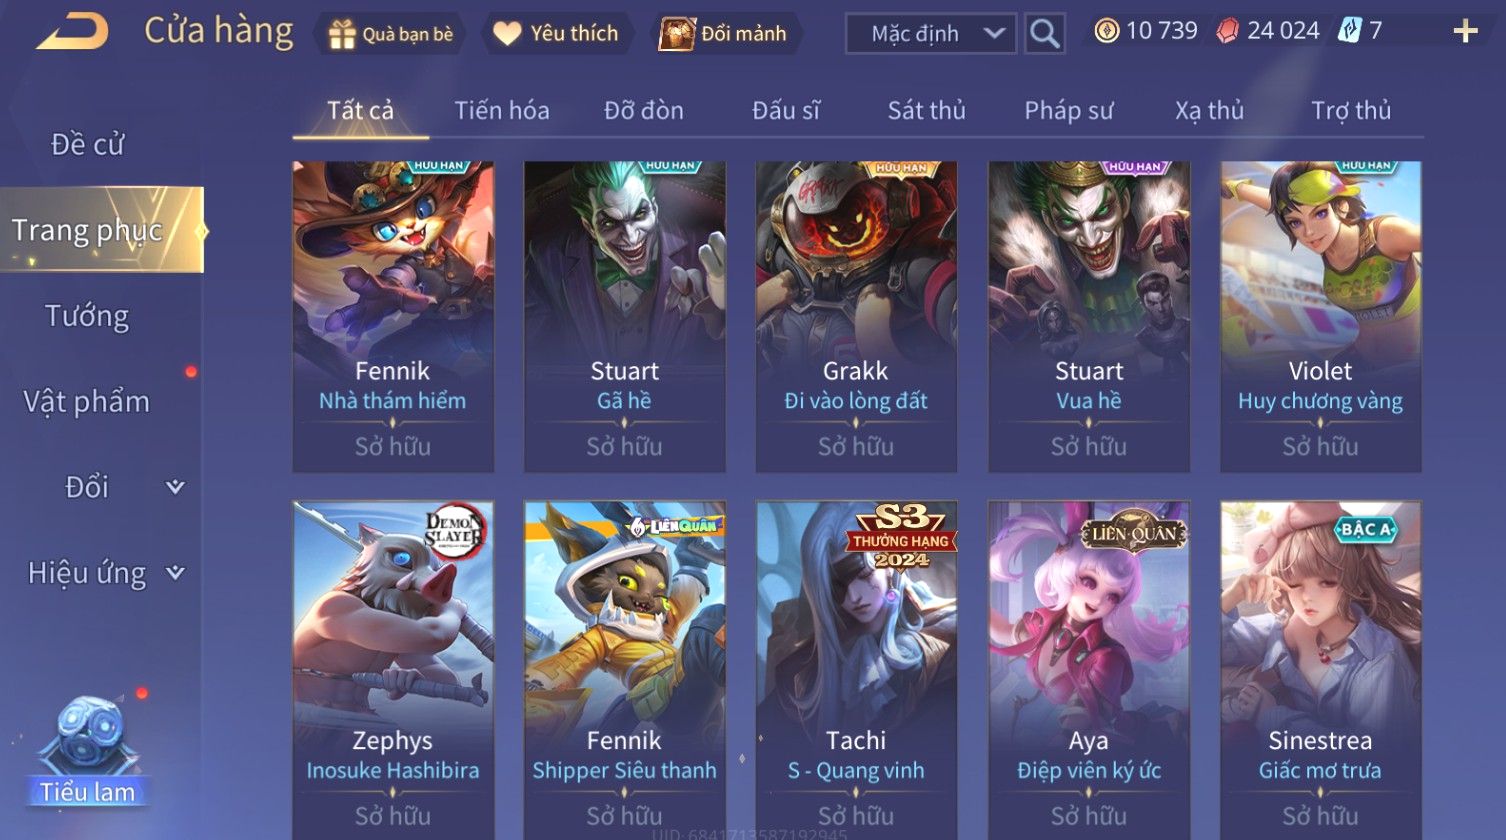Open the search magnifier icon

(1044, 34)
